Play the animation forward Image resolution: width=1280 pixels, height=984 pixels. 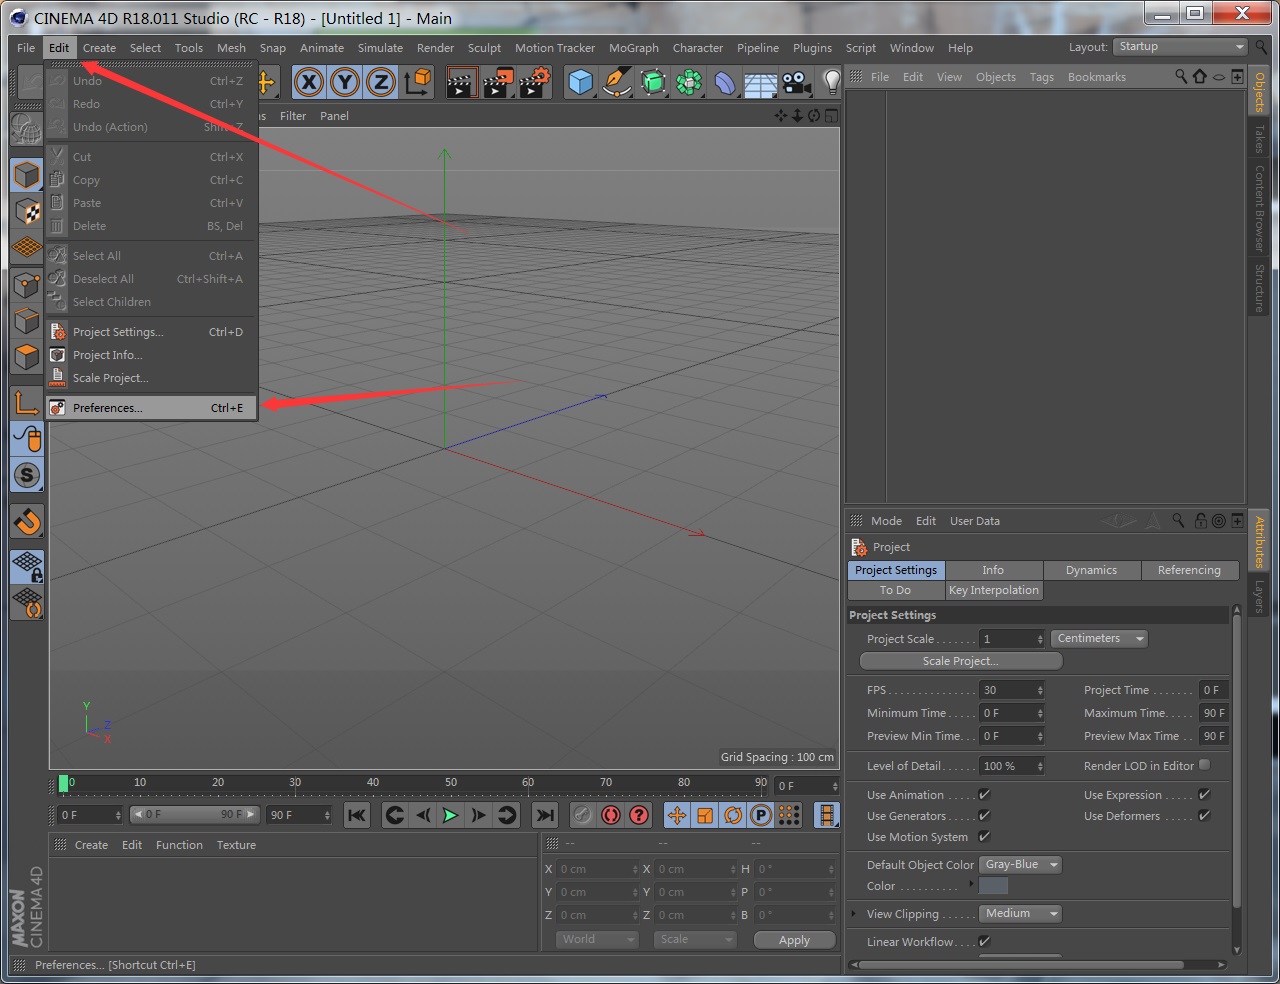pyautogui.click(x=451, y=815)
